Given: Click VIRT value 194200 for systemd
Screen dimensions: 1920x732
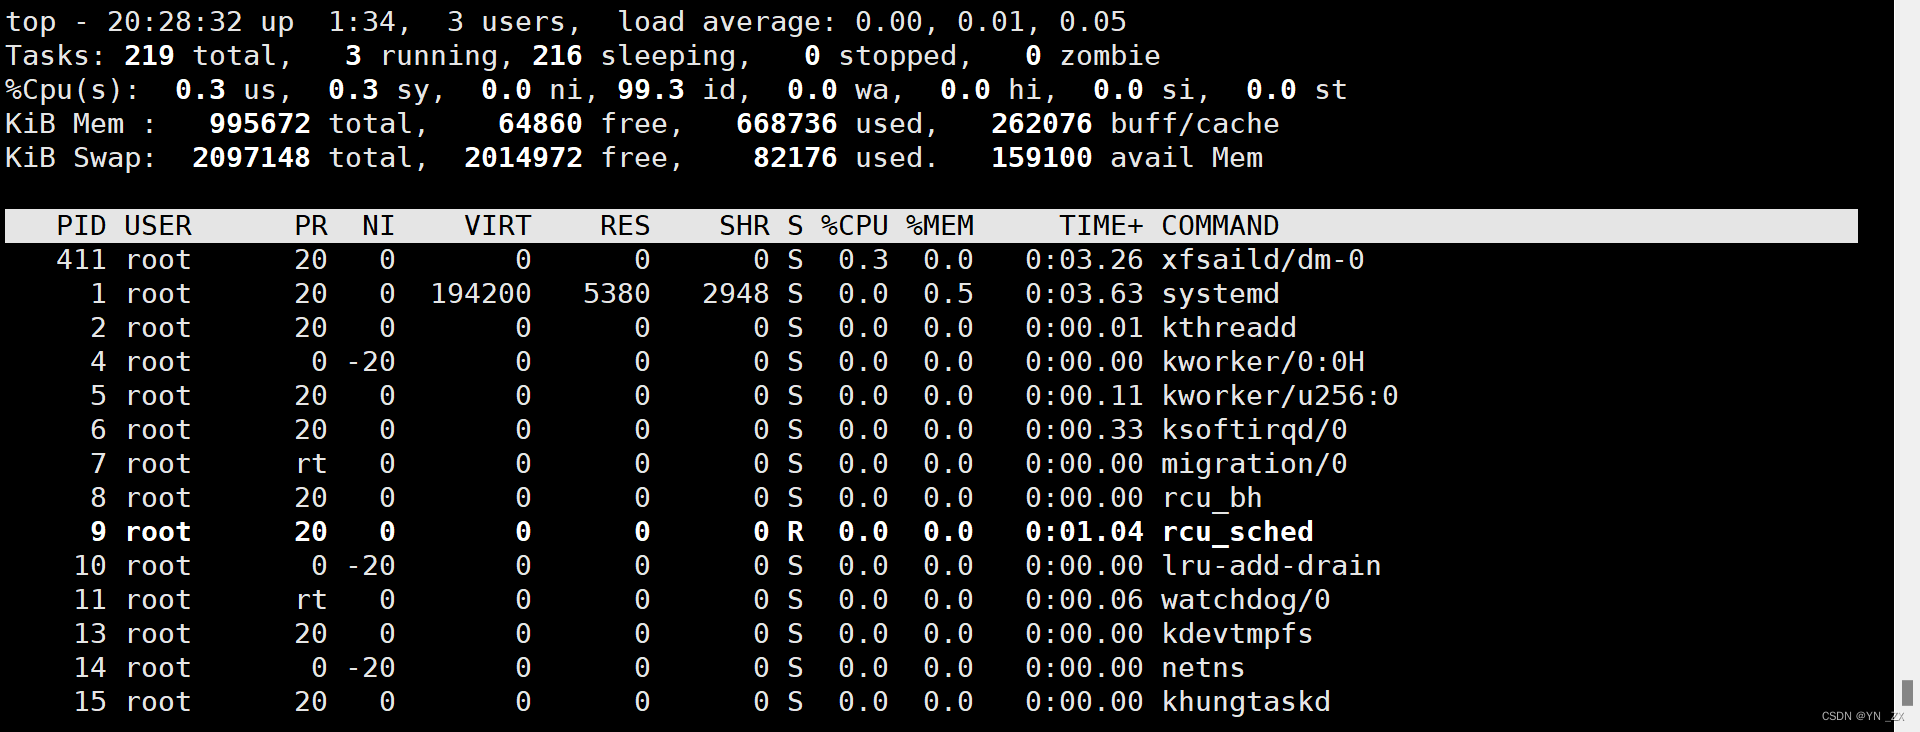Looking at the screenshot, I should 481,294.
